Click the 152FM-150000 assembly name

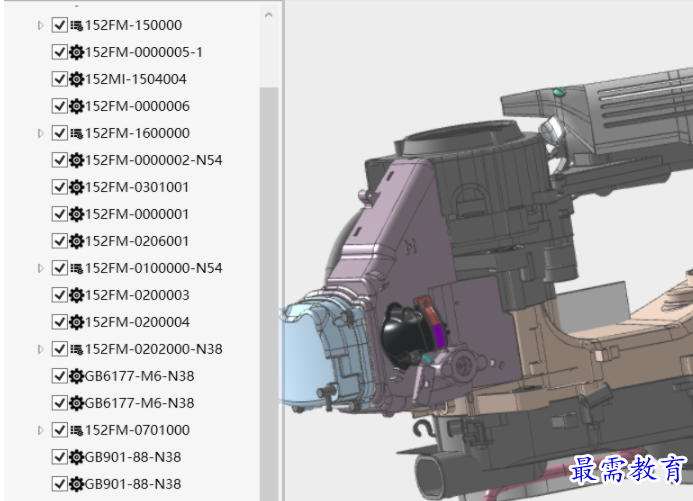(x=133, y=26)
